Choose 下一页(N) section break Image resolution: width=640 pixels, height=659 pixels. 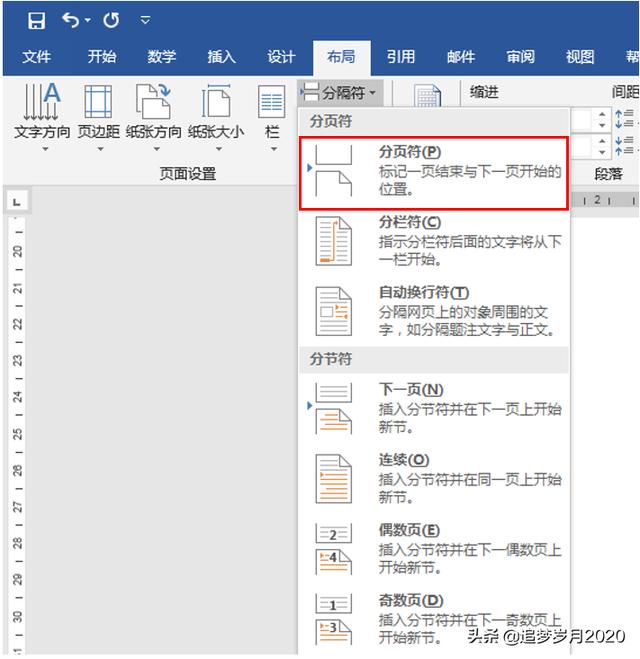[x=434, y=409]
